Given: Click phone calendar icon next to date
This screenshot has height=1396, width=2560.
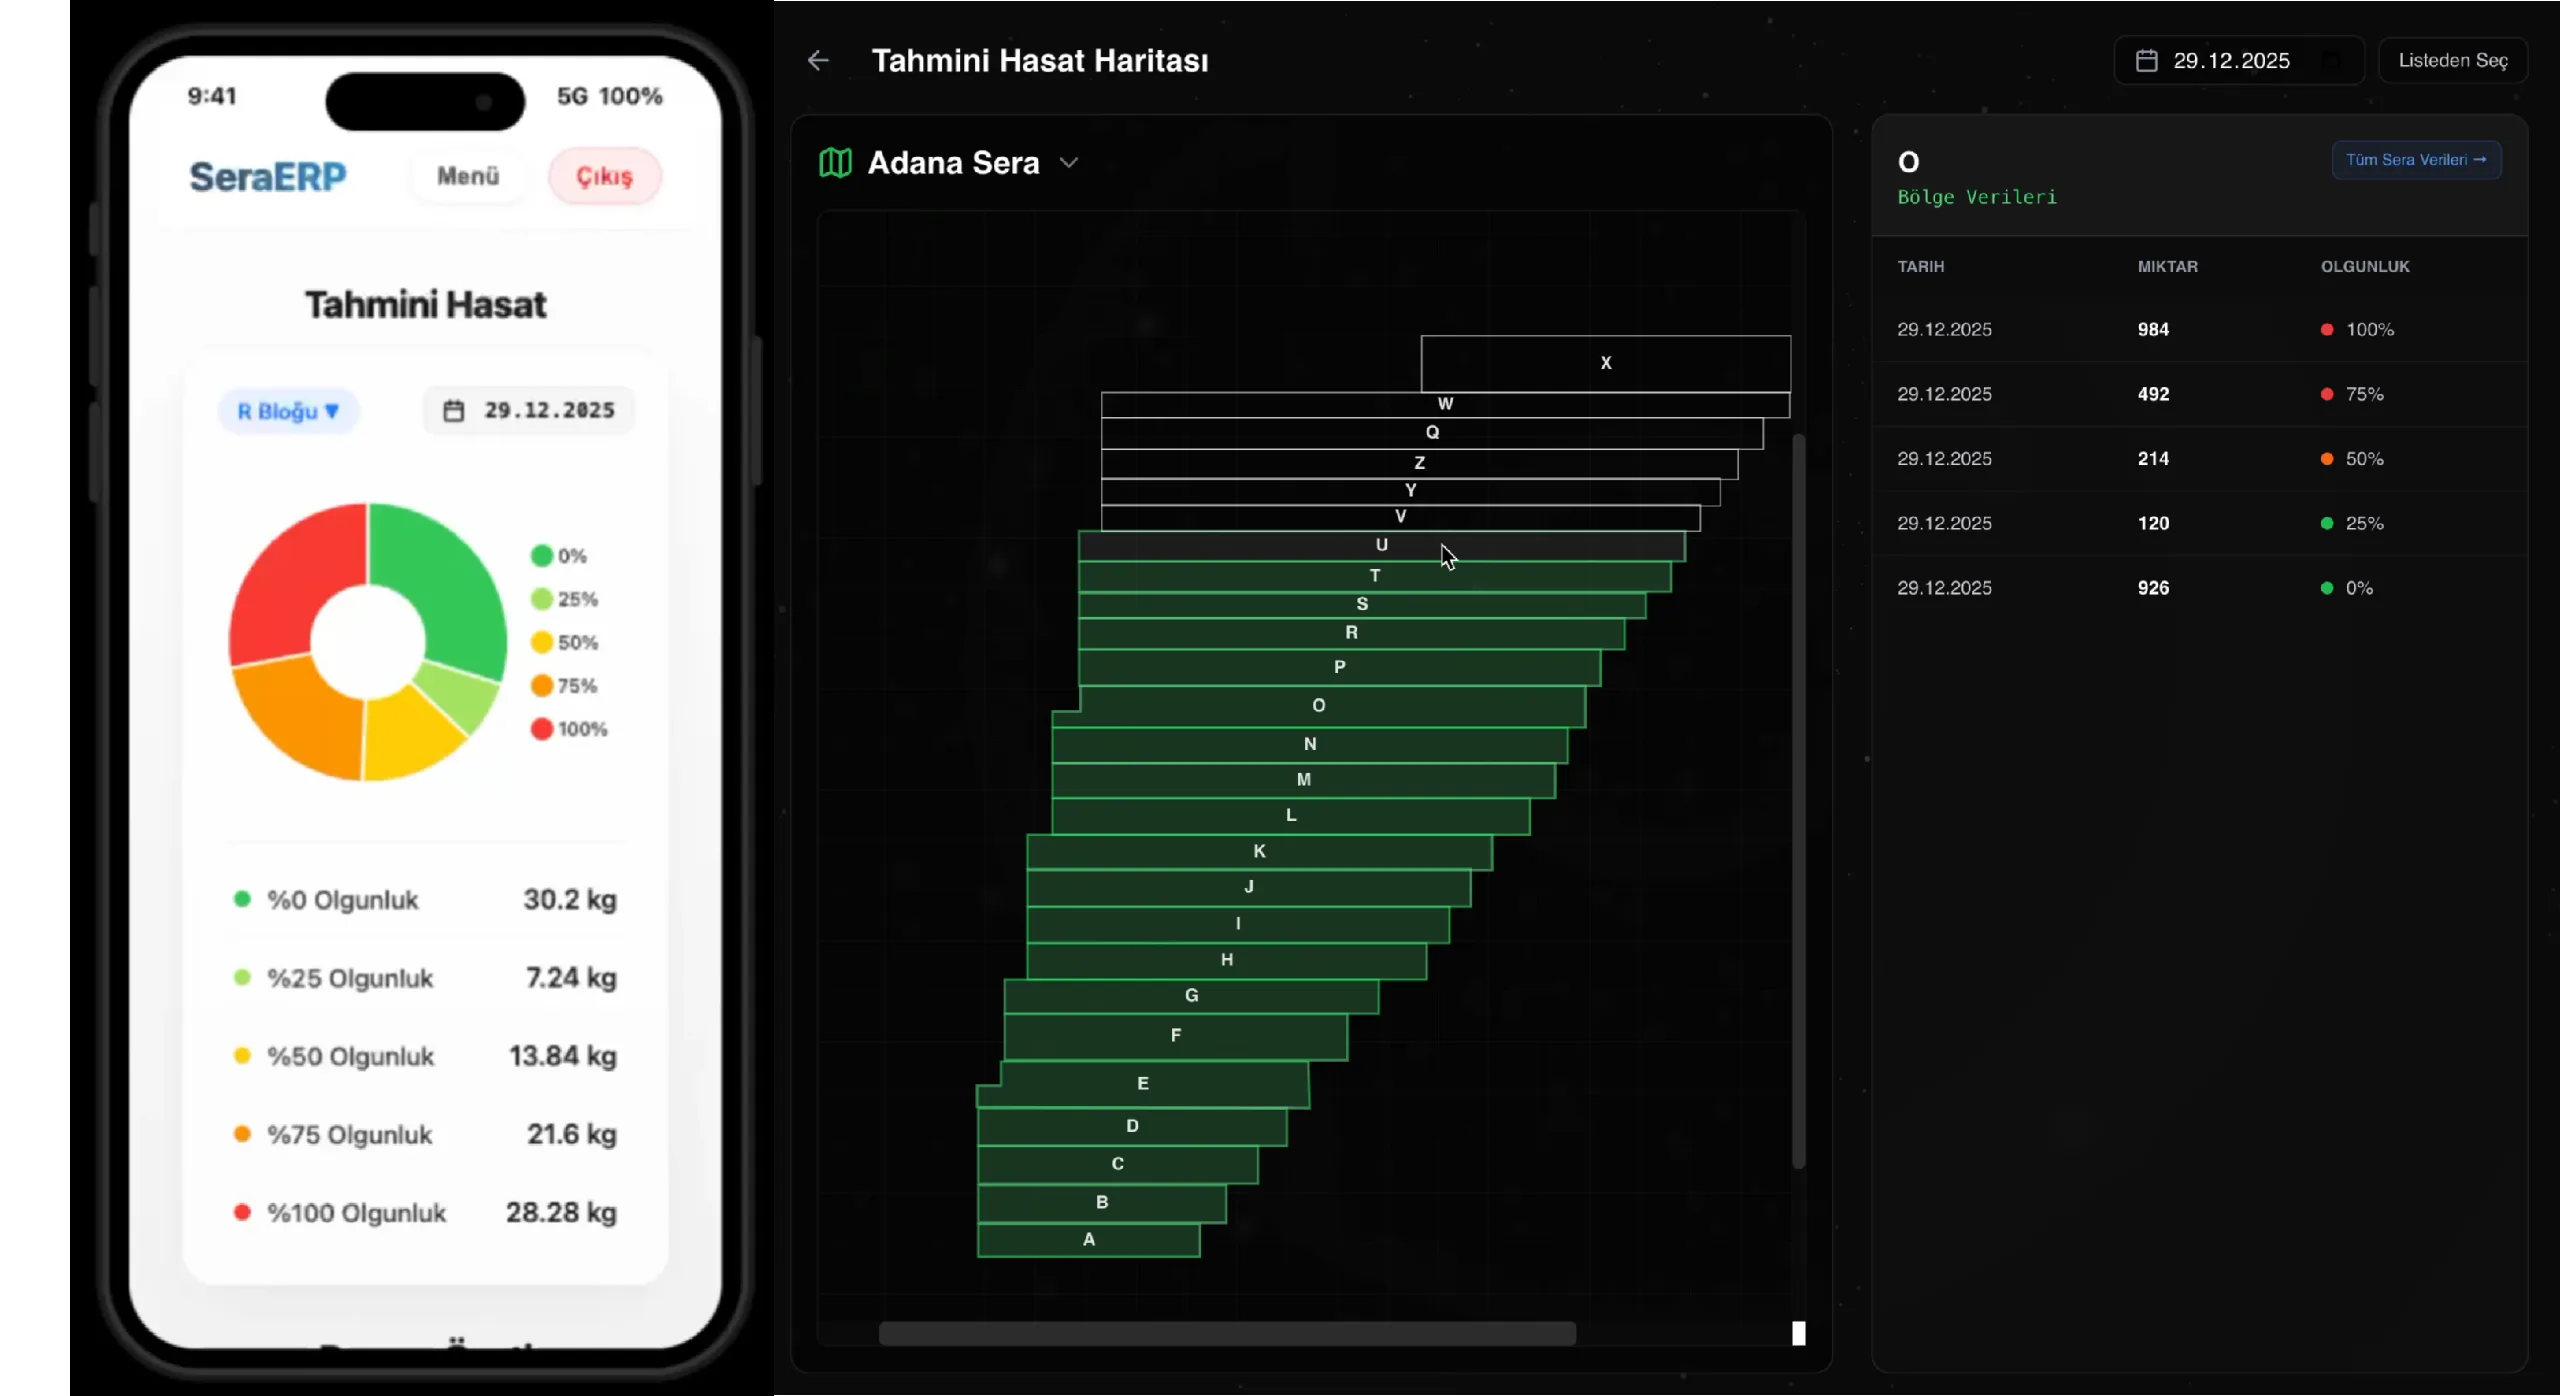Looking at the screenshot, I should [x=454, y=411].
